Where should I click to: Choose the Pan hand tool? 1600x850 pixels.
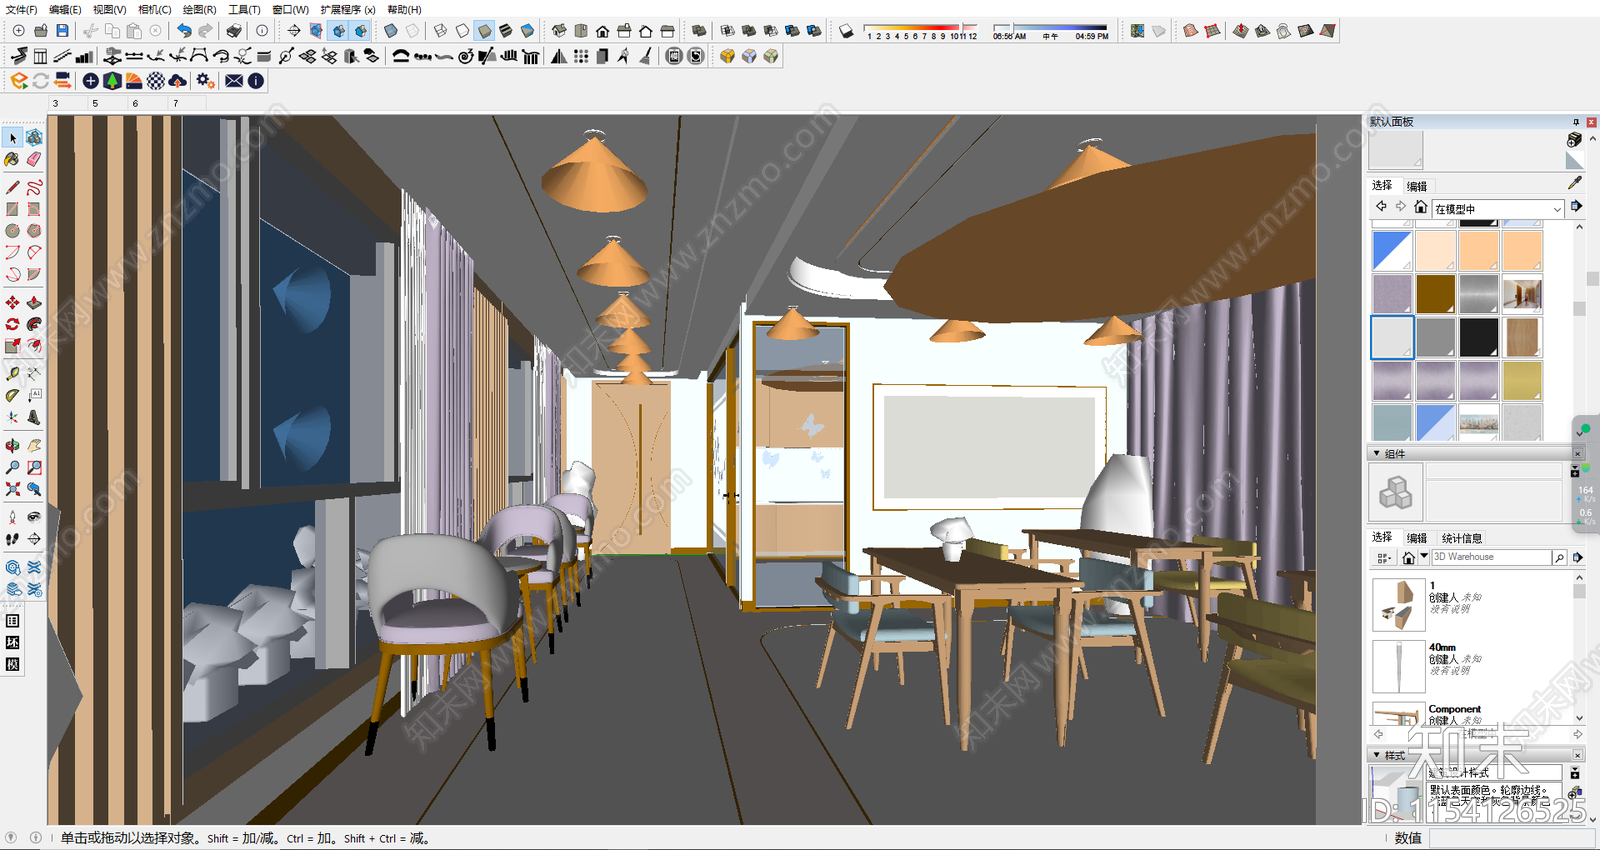click(x=34, y=445)
